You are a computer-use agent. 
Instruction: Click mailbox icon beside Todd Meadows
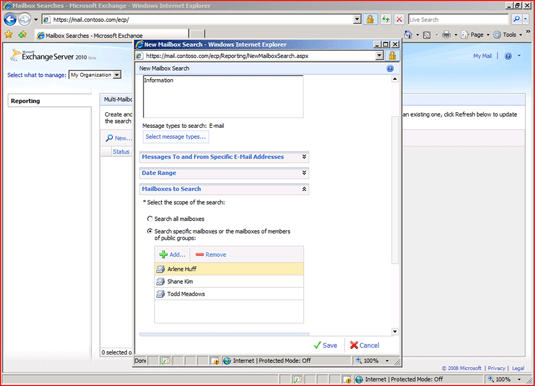pyautogui.click(x=160, y=294)
